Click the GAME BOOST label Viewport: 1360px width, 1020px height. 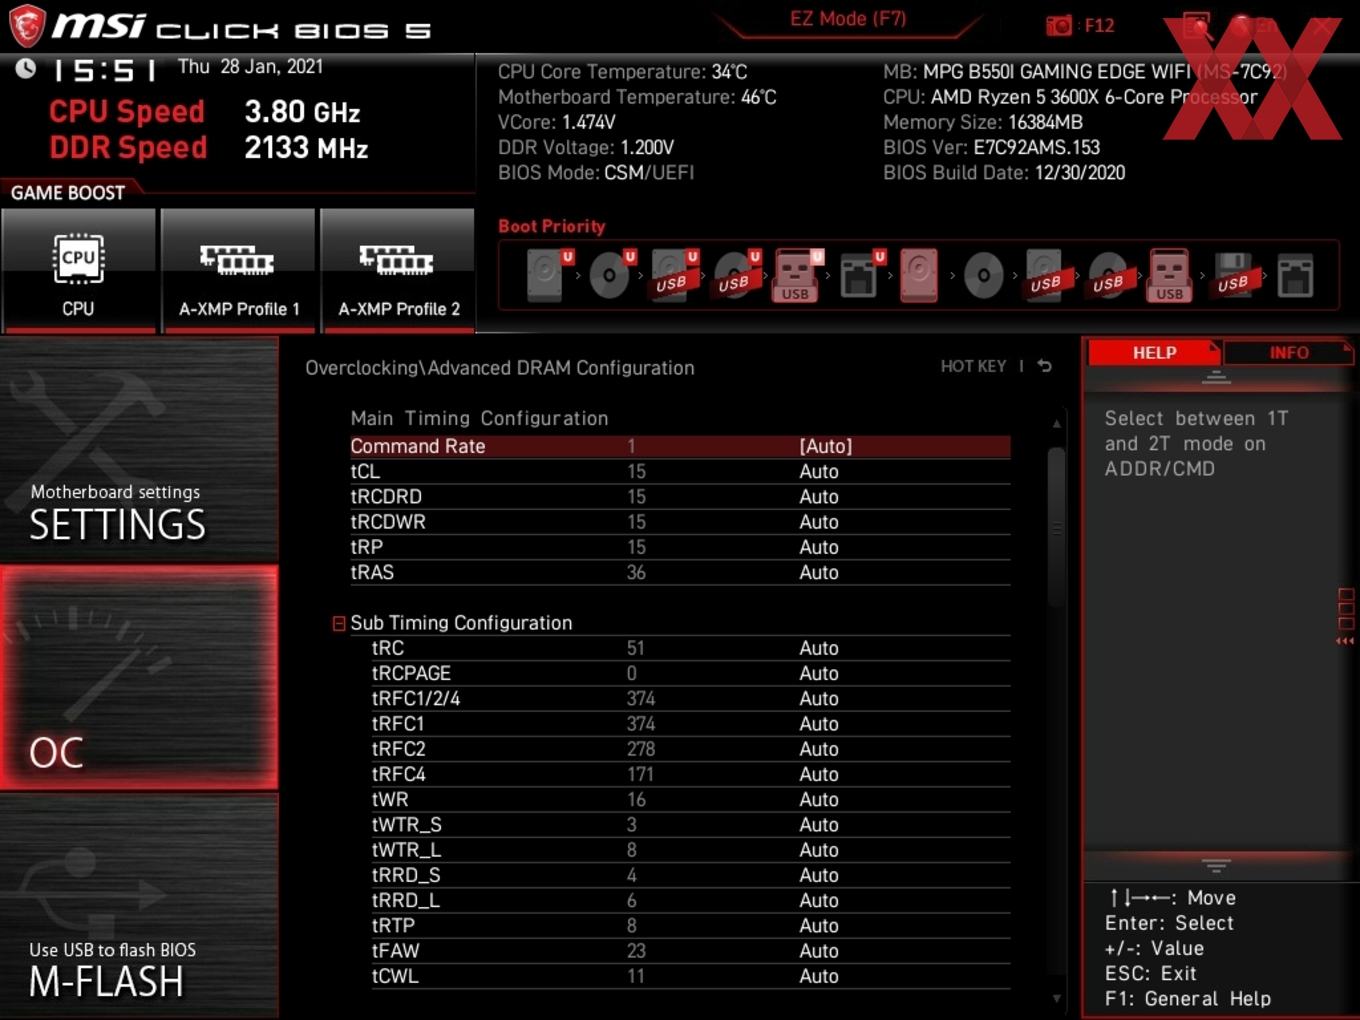point(68,193)
